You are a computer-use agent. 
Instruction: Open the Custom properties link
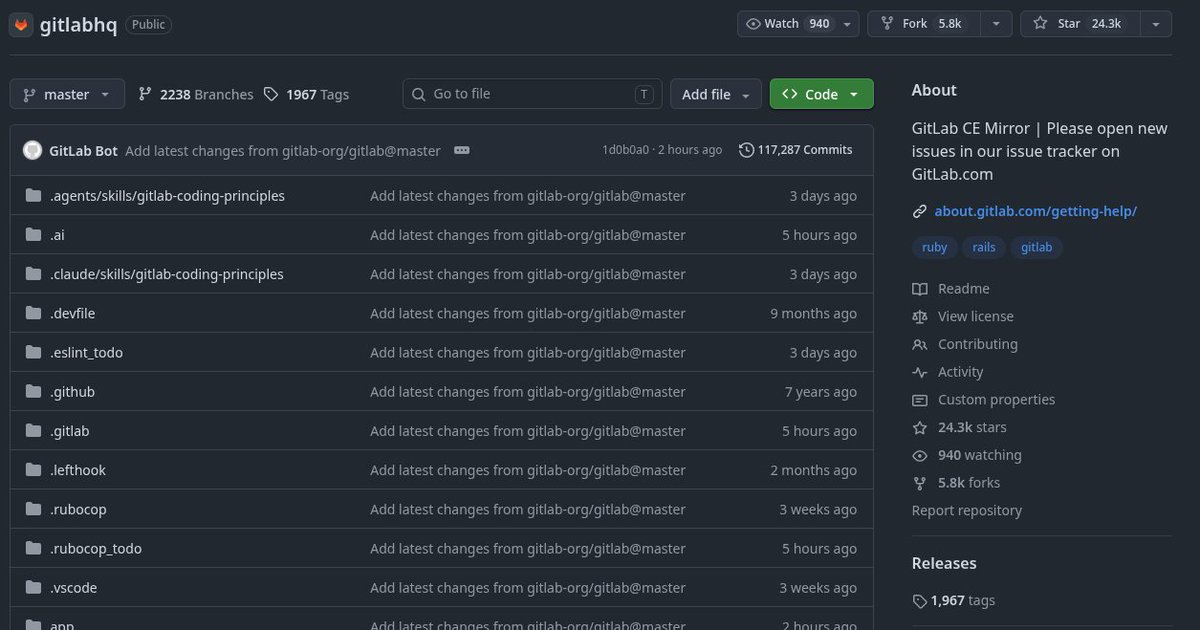[996, 400]
